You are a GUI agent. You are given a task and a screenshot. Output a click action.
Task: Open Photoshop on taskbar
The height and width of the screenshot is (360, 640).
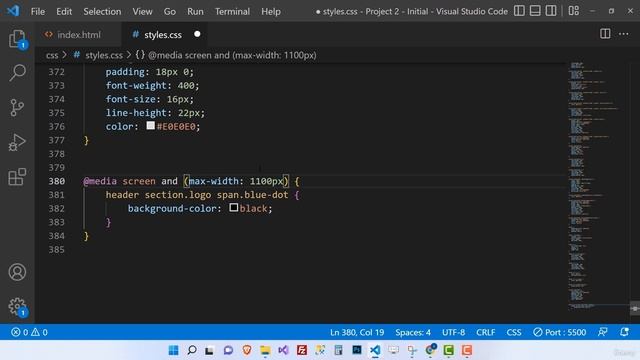357,350
